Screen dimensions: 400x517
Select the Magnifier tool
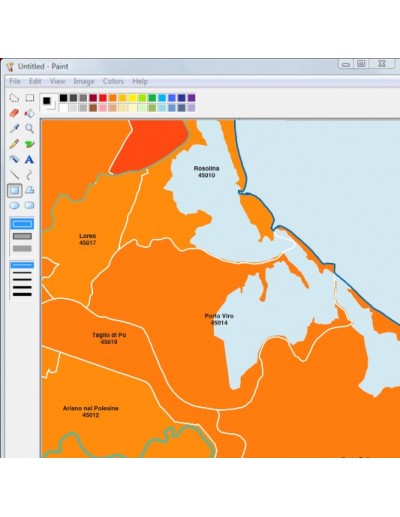[30, 128]
